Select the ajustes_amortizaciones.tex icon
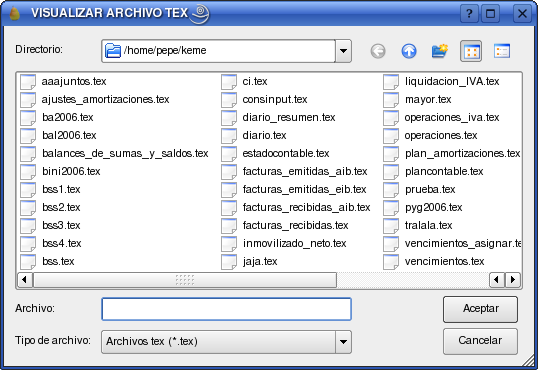This screenshot has height=370, width=538. (28, 100)
